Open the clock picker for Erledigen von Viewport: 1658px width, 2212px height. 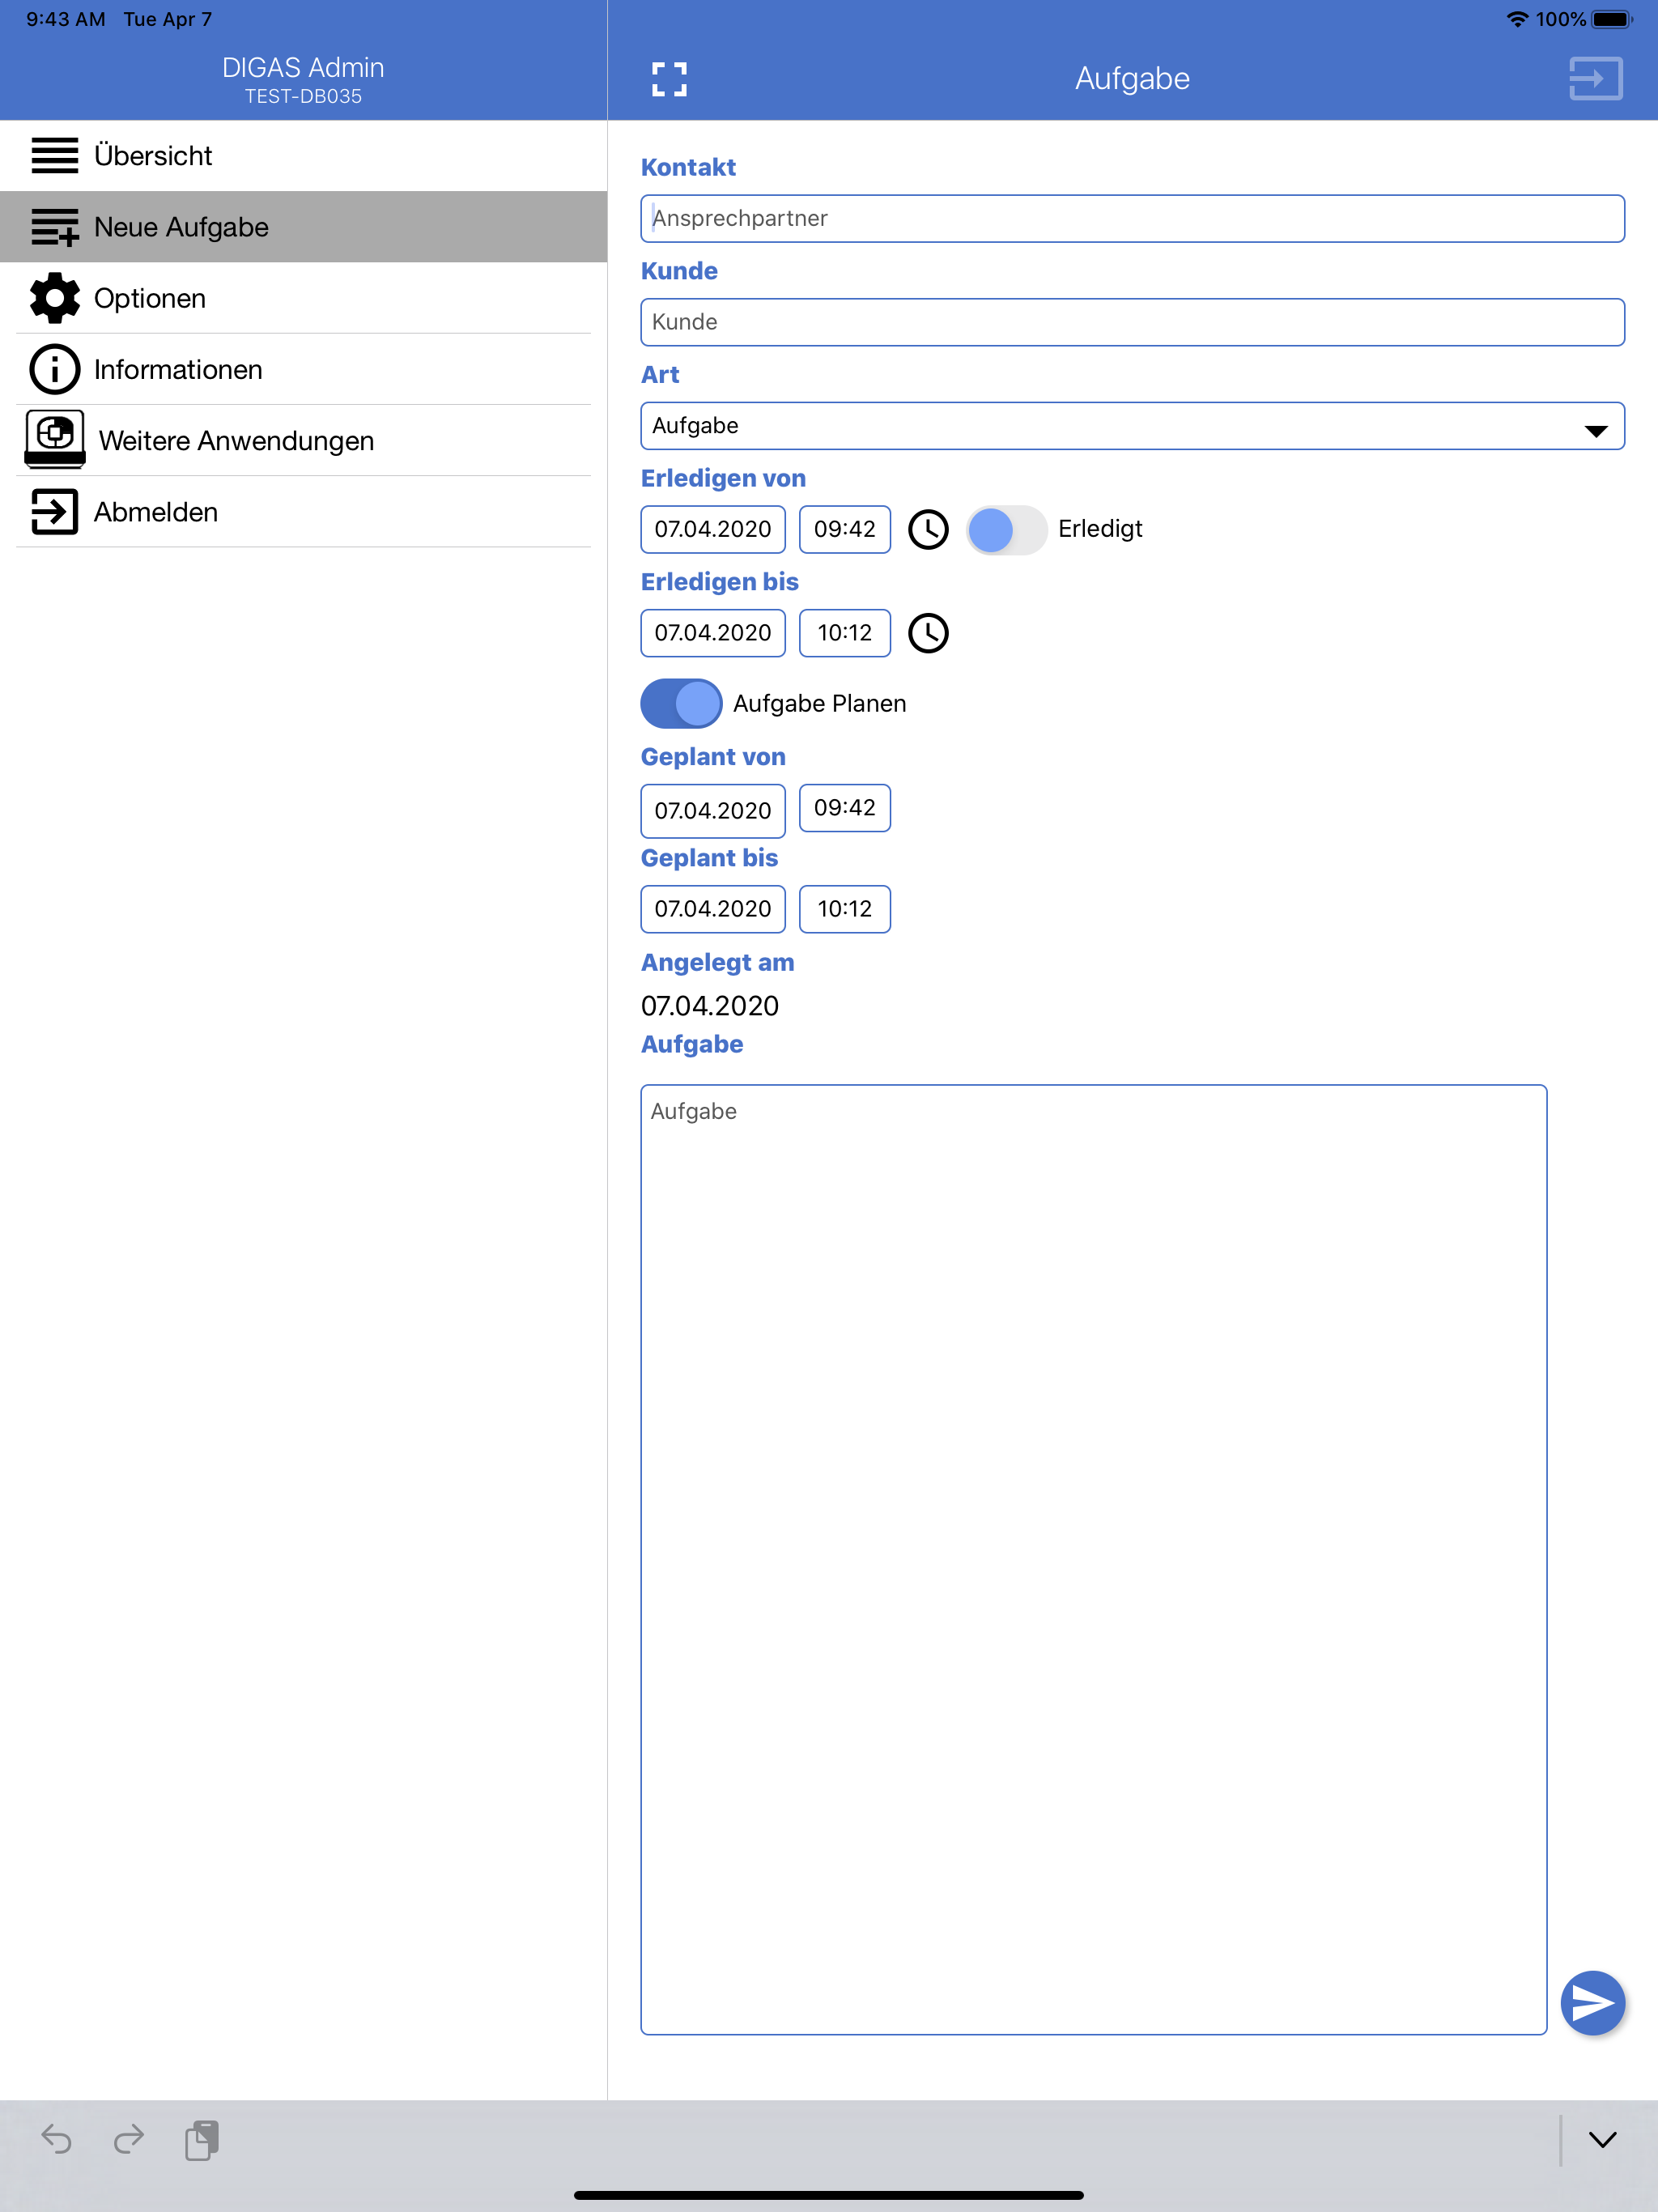(928, 529)
